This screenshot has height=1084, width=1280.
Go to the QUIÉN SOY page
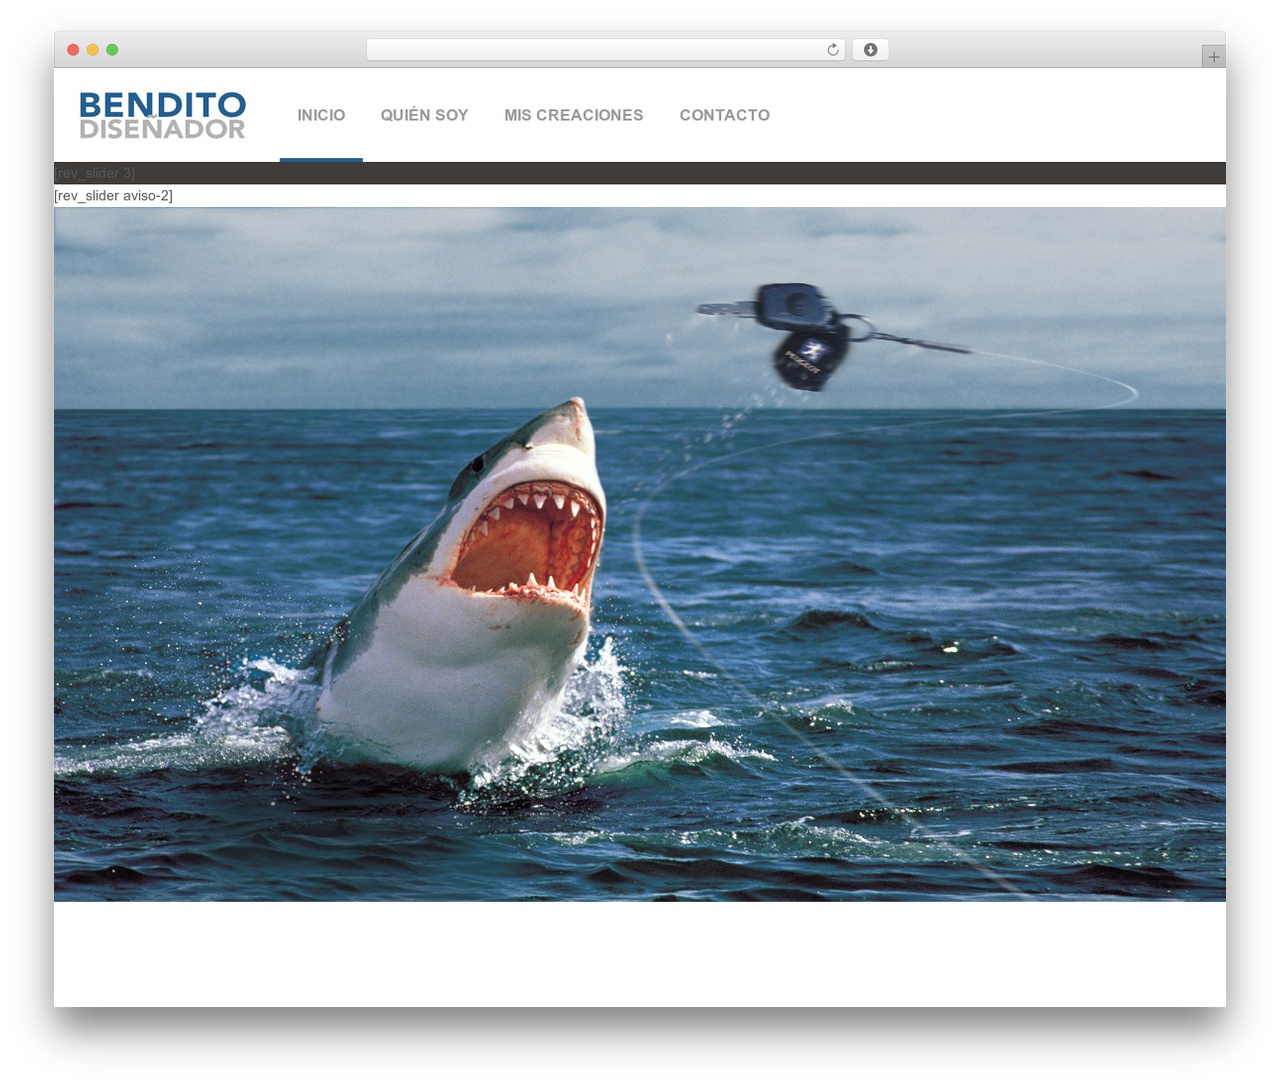424,115
